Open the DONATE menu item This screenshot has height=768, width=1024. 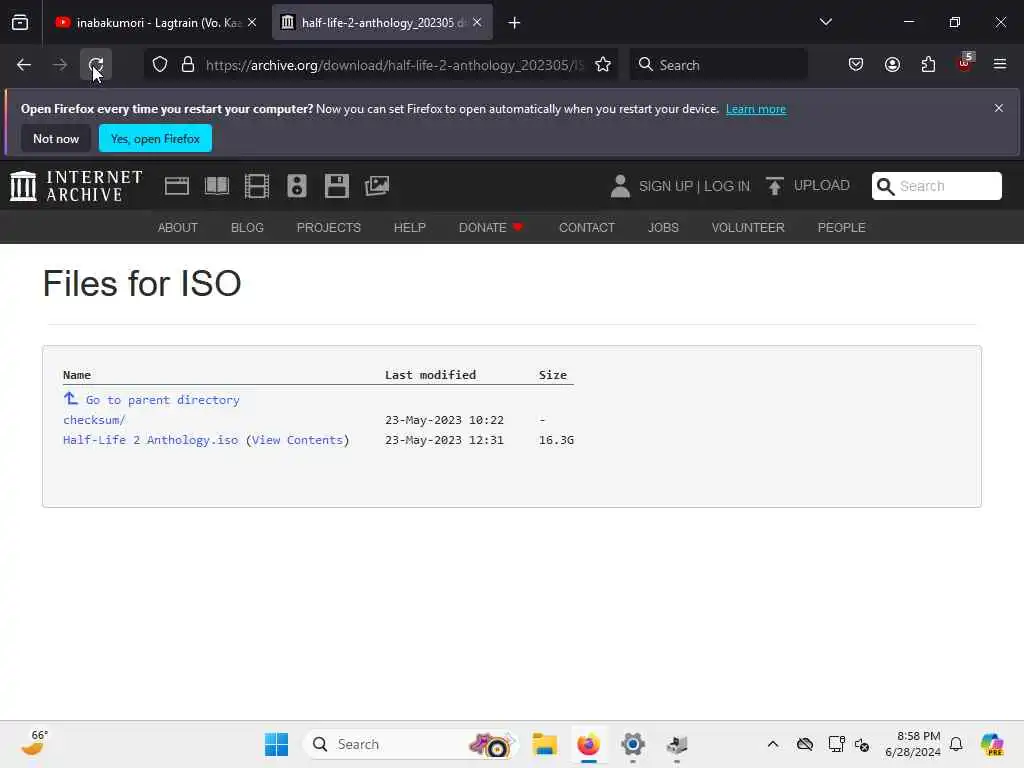(x=490, y=227)
